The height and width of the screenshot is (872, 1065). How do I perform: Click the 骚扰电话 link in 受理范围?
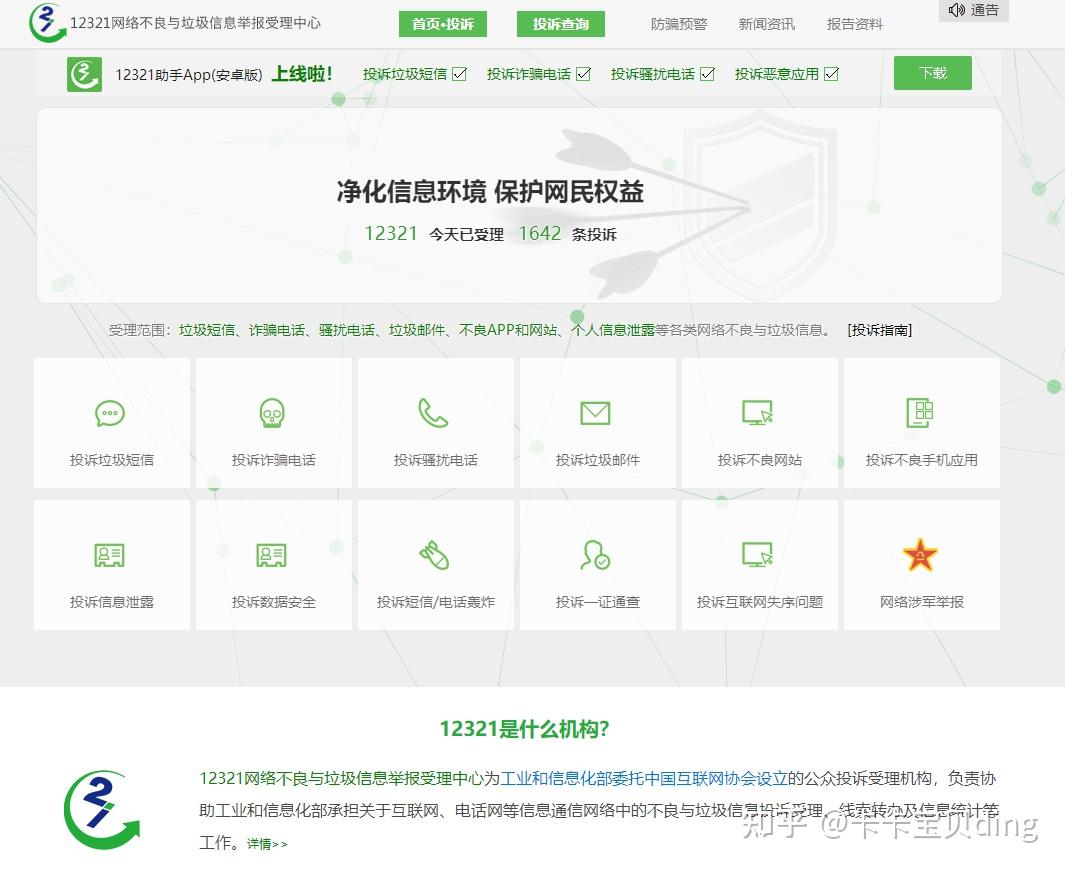346,330
